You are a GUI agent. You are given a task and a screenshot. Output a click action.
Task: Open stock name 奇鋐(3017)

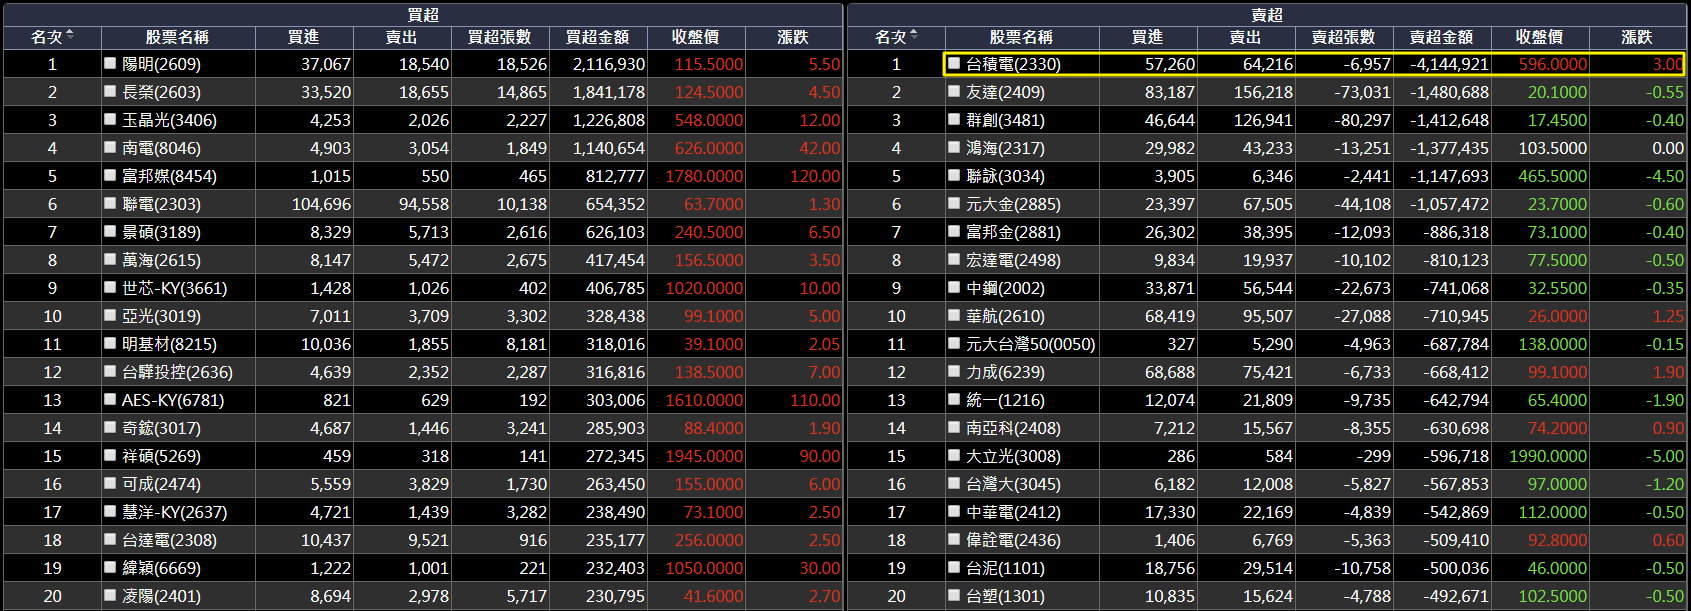[161, 428]
